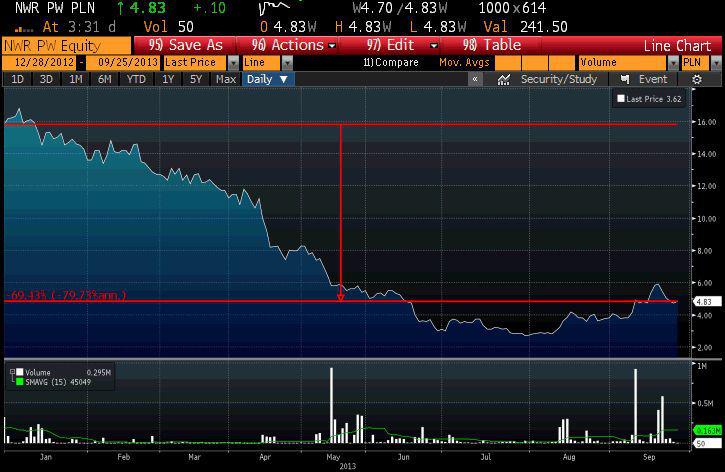
Task: Switch to the YTD range tab
Action: click(135, 79)
